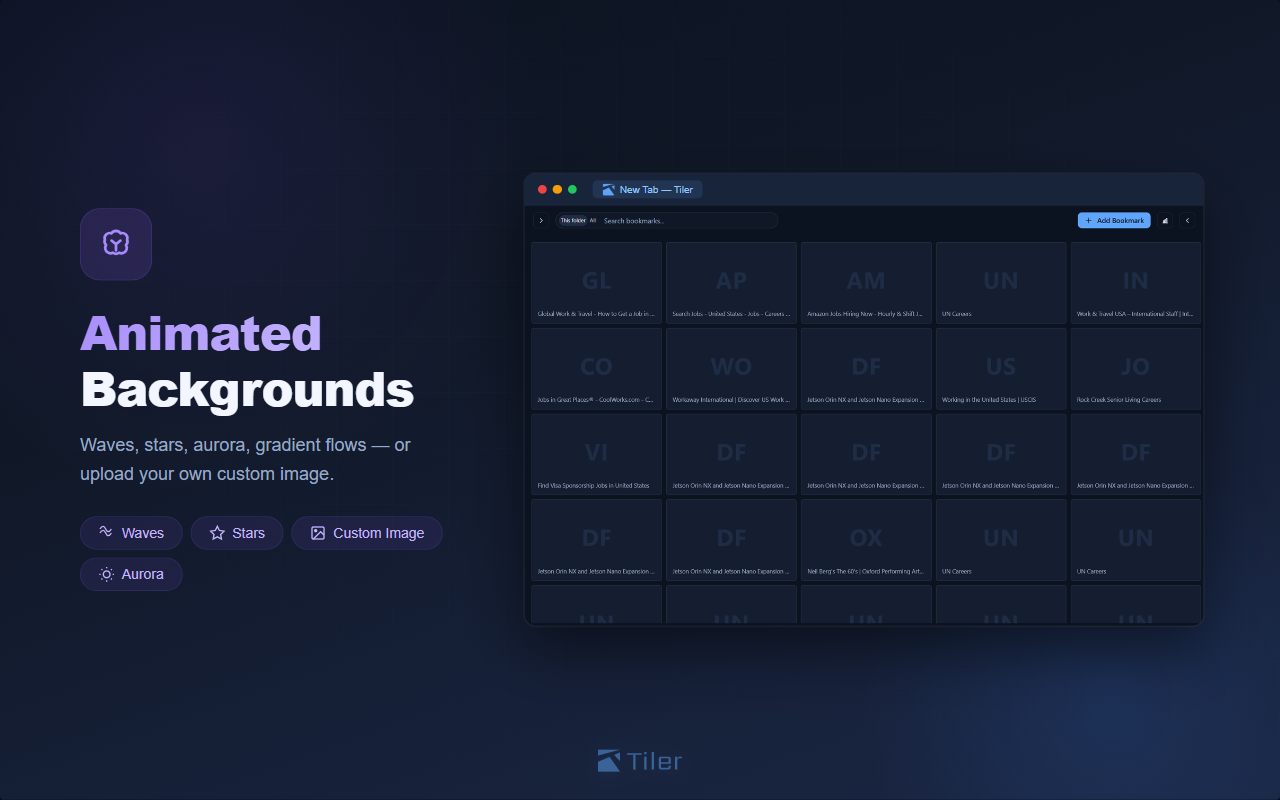
Task: Select the Aurora background style icon
Action: click(x=106, y=574)
